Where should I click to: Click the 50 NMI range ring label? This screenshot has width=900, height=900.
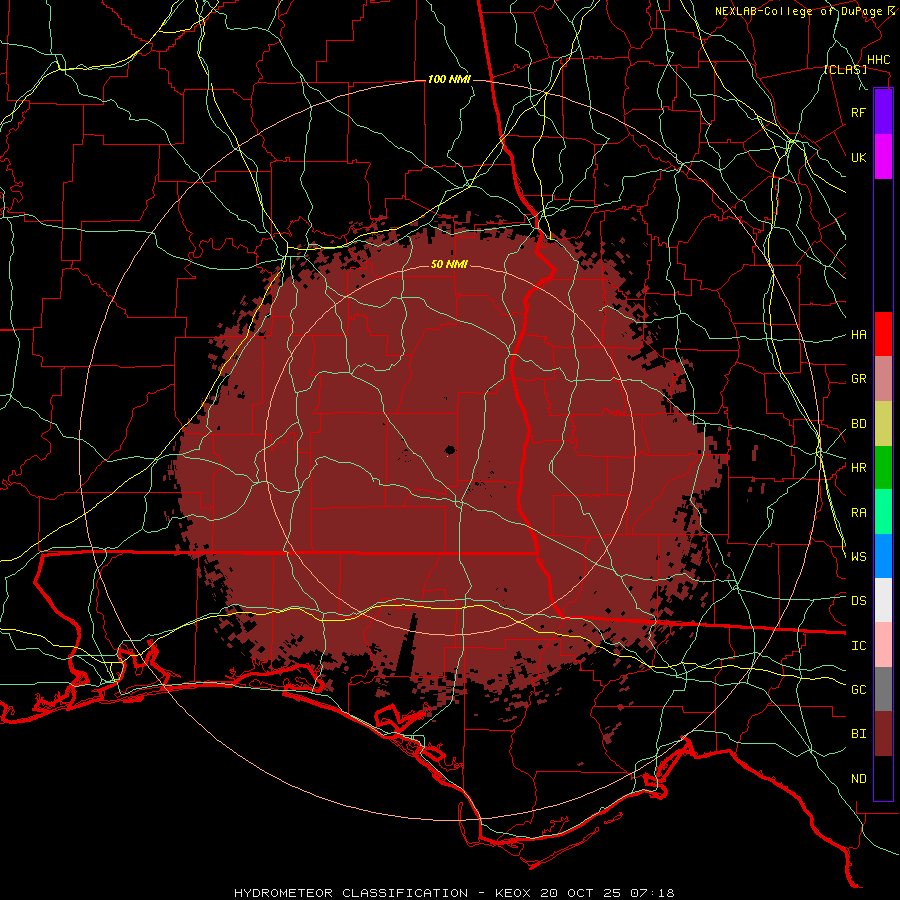pos(449,264)
